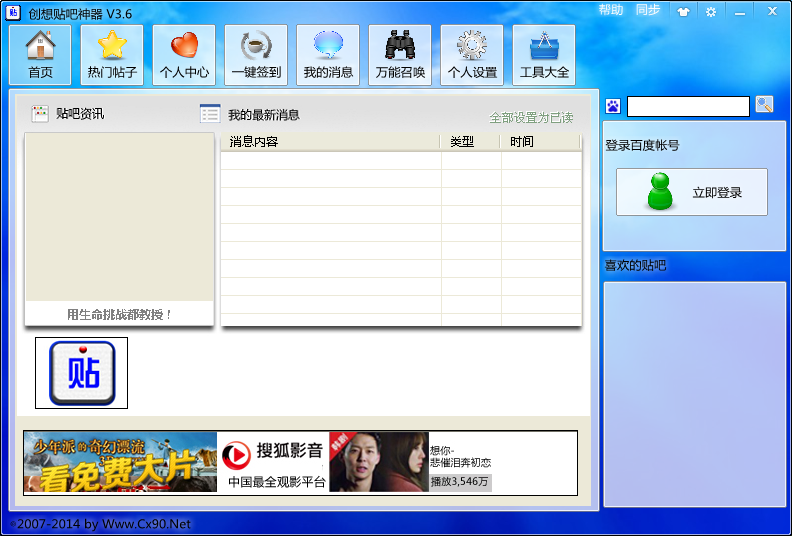The image size is (792, 536).
Task: Click 全部设置为已读 link
Action: (x=531, y=118)
